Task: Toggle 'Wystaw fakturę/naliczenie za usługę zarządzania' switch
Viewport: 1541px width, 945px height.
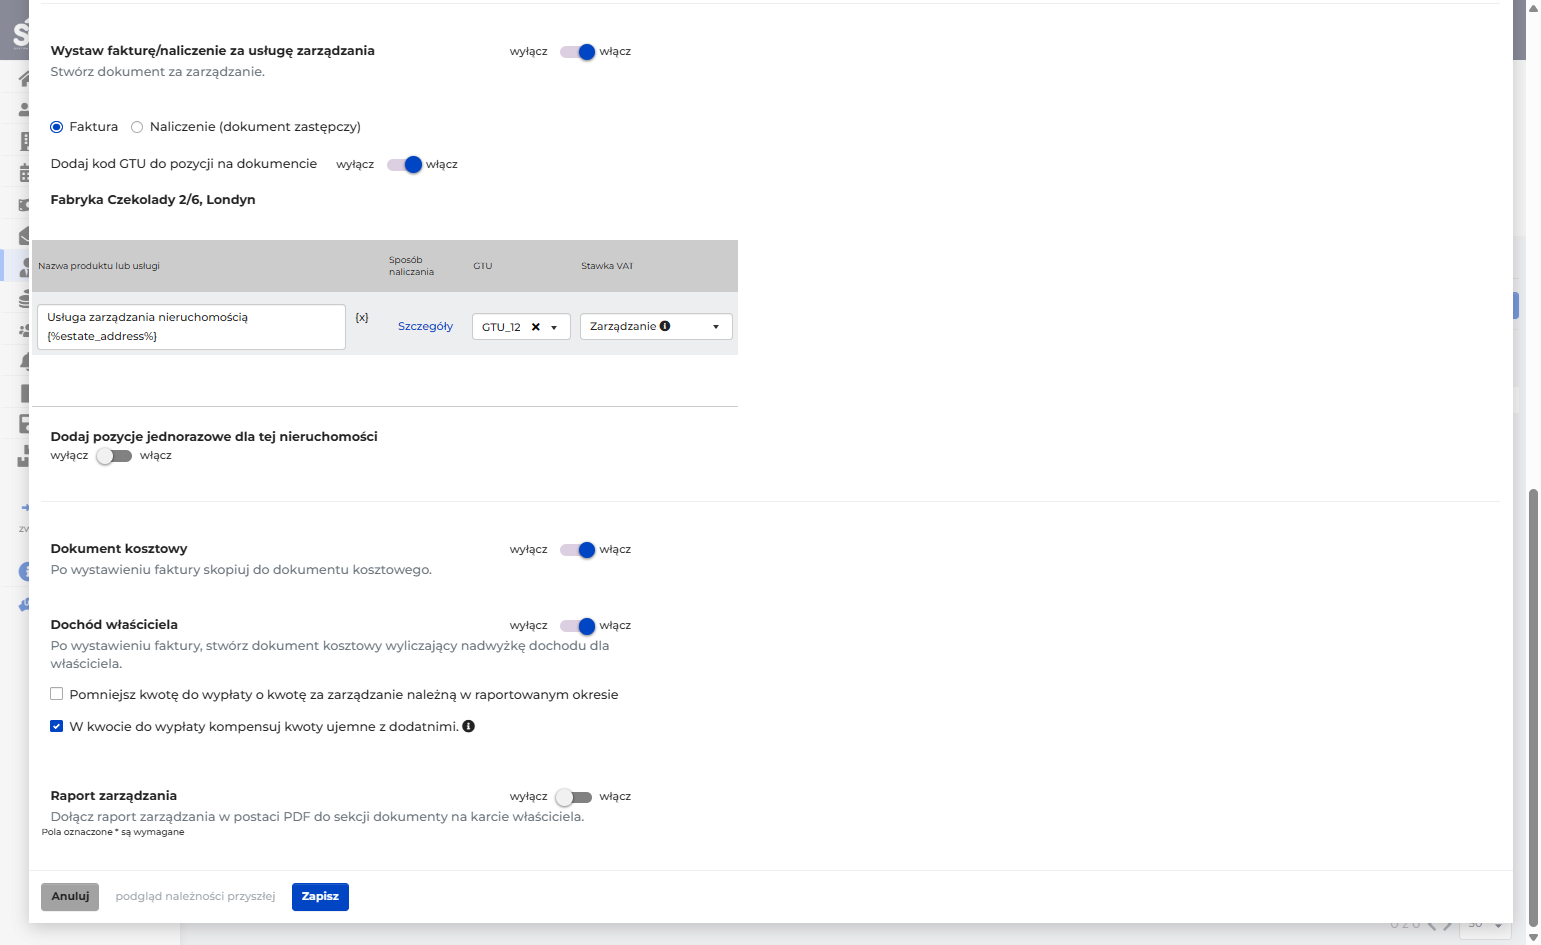Action: point(577,52)
